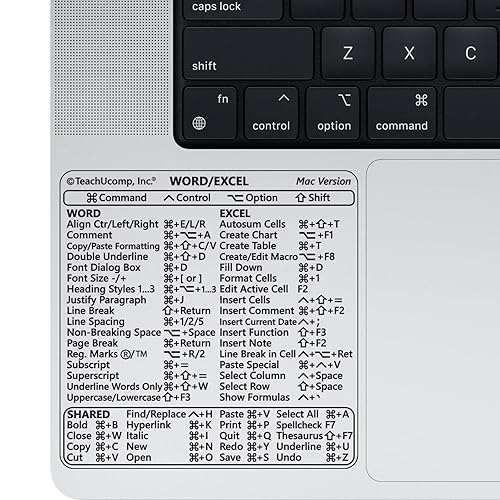Click the "Fill Down" row
Image resolution: width=500 pixels, height=500 pixels.
[x=271, y=267]
